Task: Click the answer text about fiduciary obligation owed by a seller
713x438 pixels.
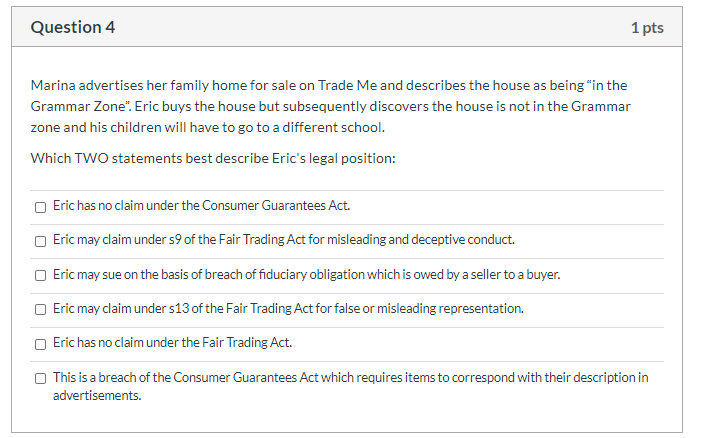Action: tap(306, 274)
